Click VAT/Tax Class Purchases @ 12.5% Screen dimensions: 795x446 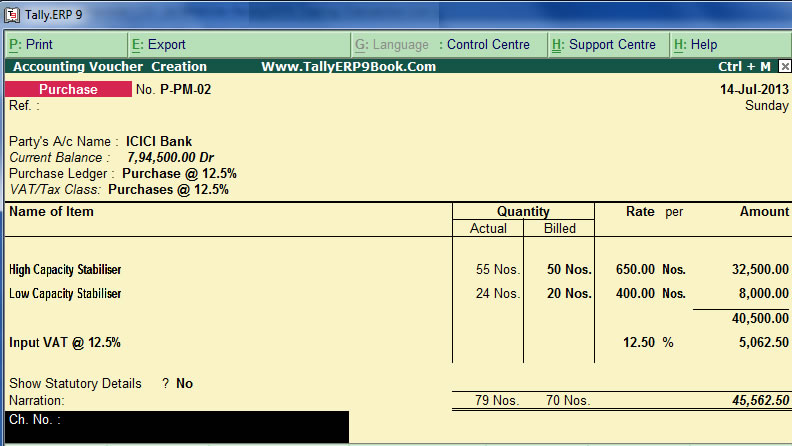tap(168, 190)
